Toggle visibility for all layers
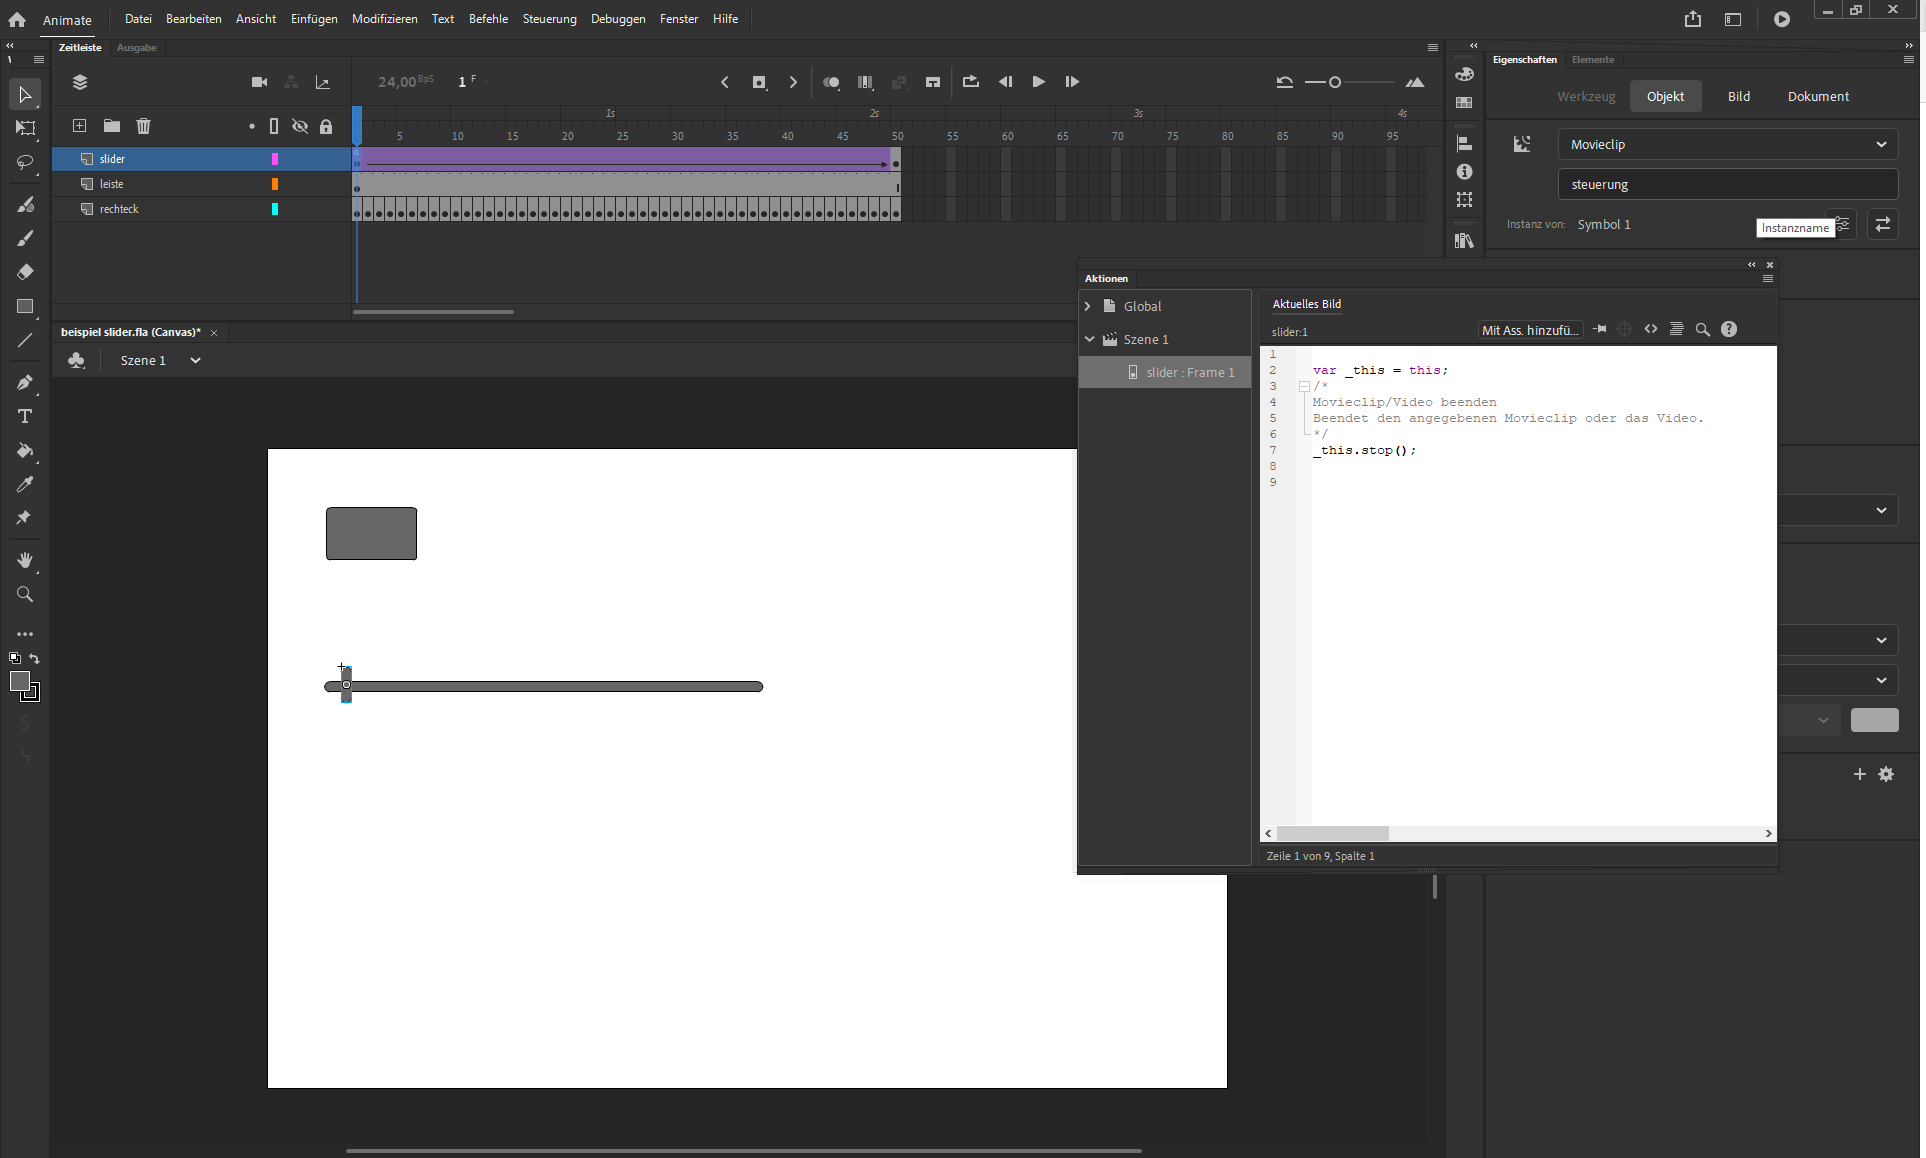Image resolution: width=1926 pixels, height=1158 pixels. (x=299, y=126)
